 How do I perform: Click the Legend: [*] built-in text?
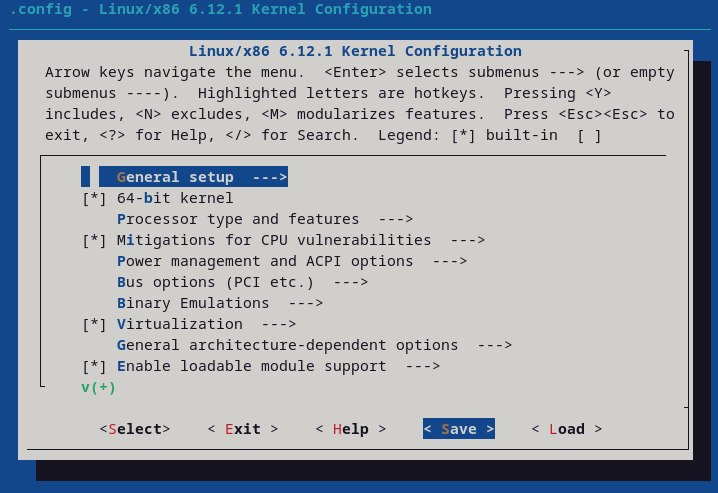click(468, 135)
